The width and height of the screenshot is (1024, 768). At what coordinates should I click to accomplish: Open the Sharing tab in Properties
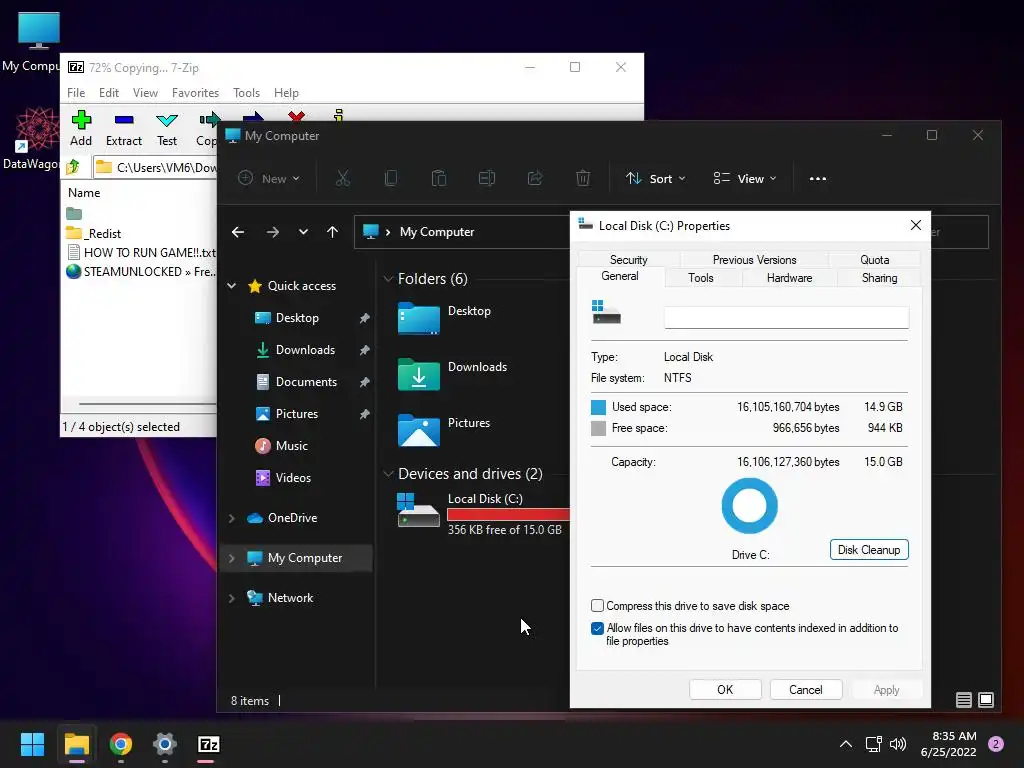coord(879,278)
